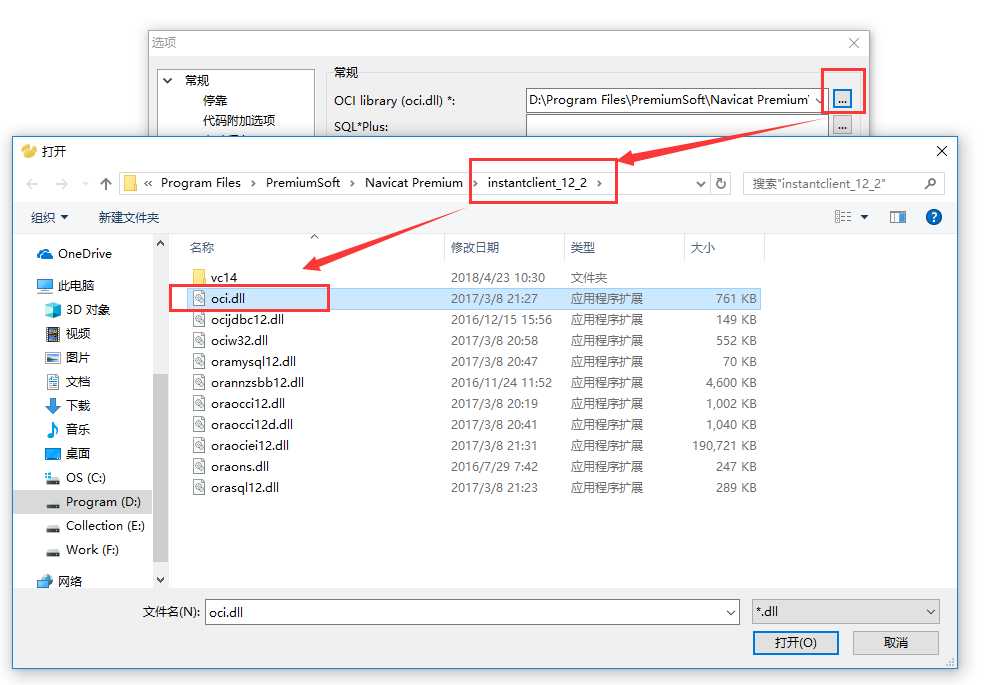1004x685 pixels.
Task: Click the SQL*Plus browse button
Action: point(842,127)
